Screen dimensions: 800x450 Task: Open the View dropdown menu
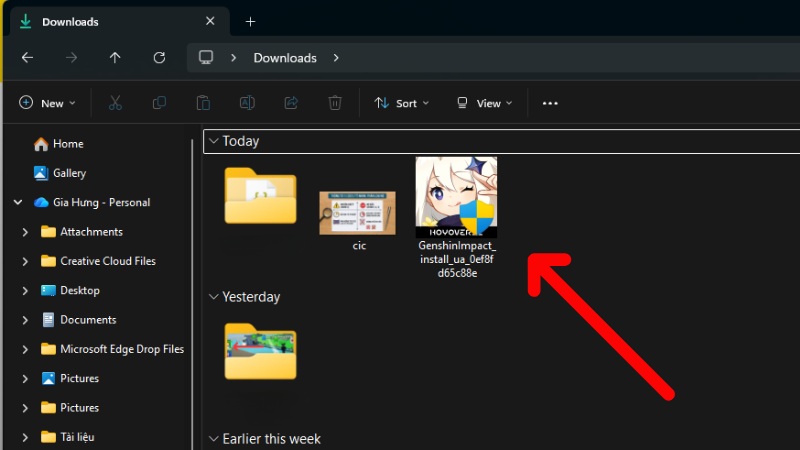(x=484, y=103)
